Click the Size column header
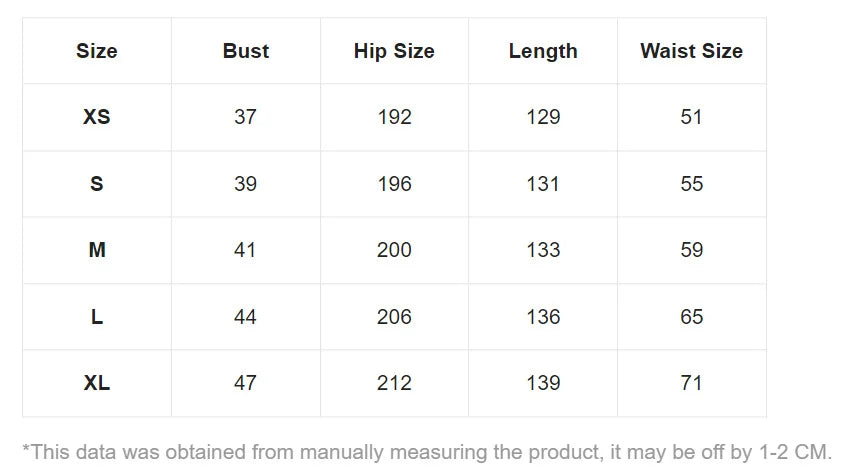 click(x=97, y=51)
